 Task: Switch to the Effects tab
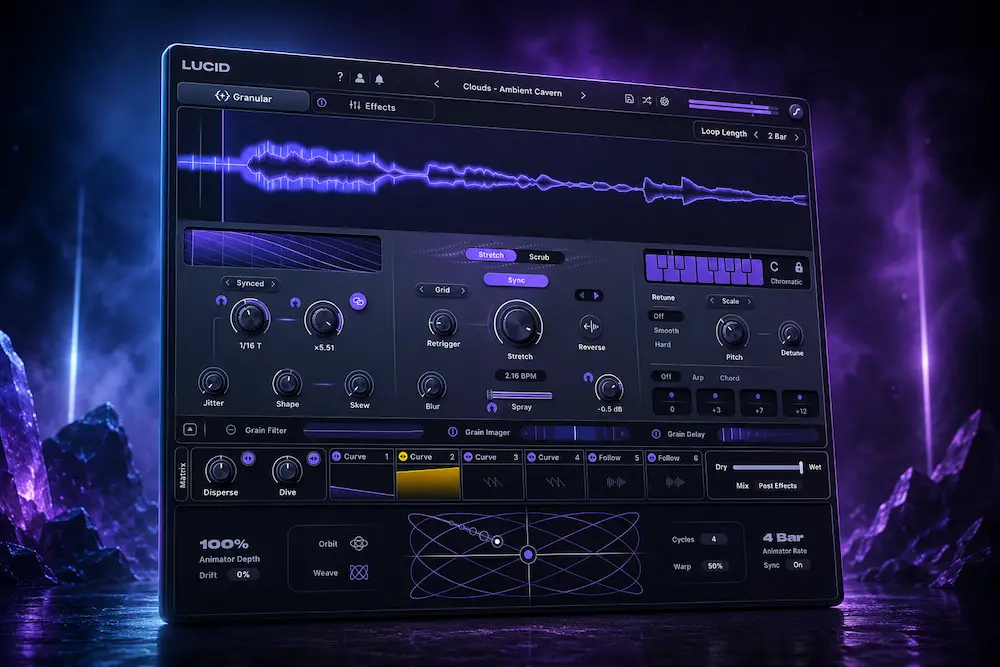click(372, 106)
